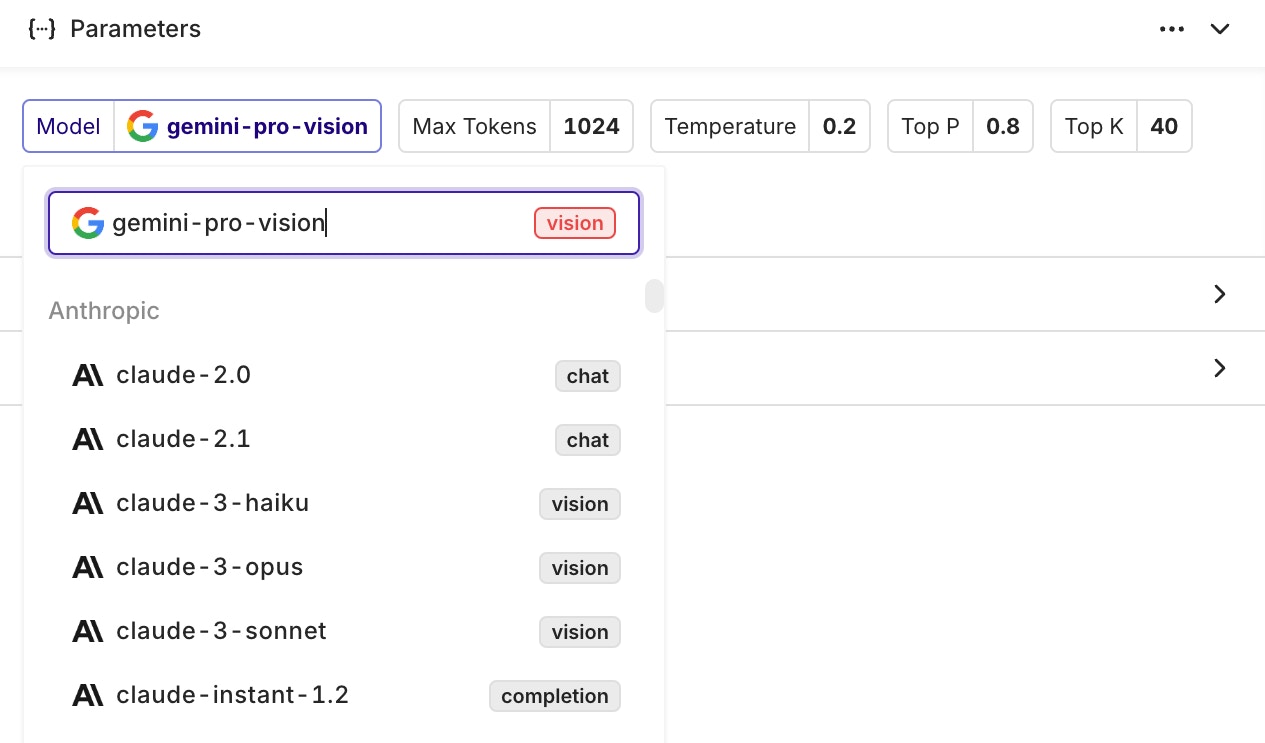Click Anthropic logo beside claude-3-opus
Screen dimensions: 1265x743
[88, 567]
